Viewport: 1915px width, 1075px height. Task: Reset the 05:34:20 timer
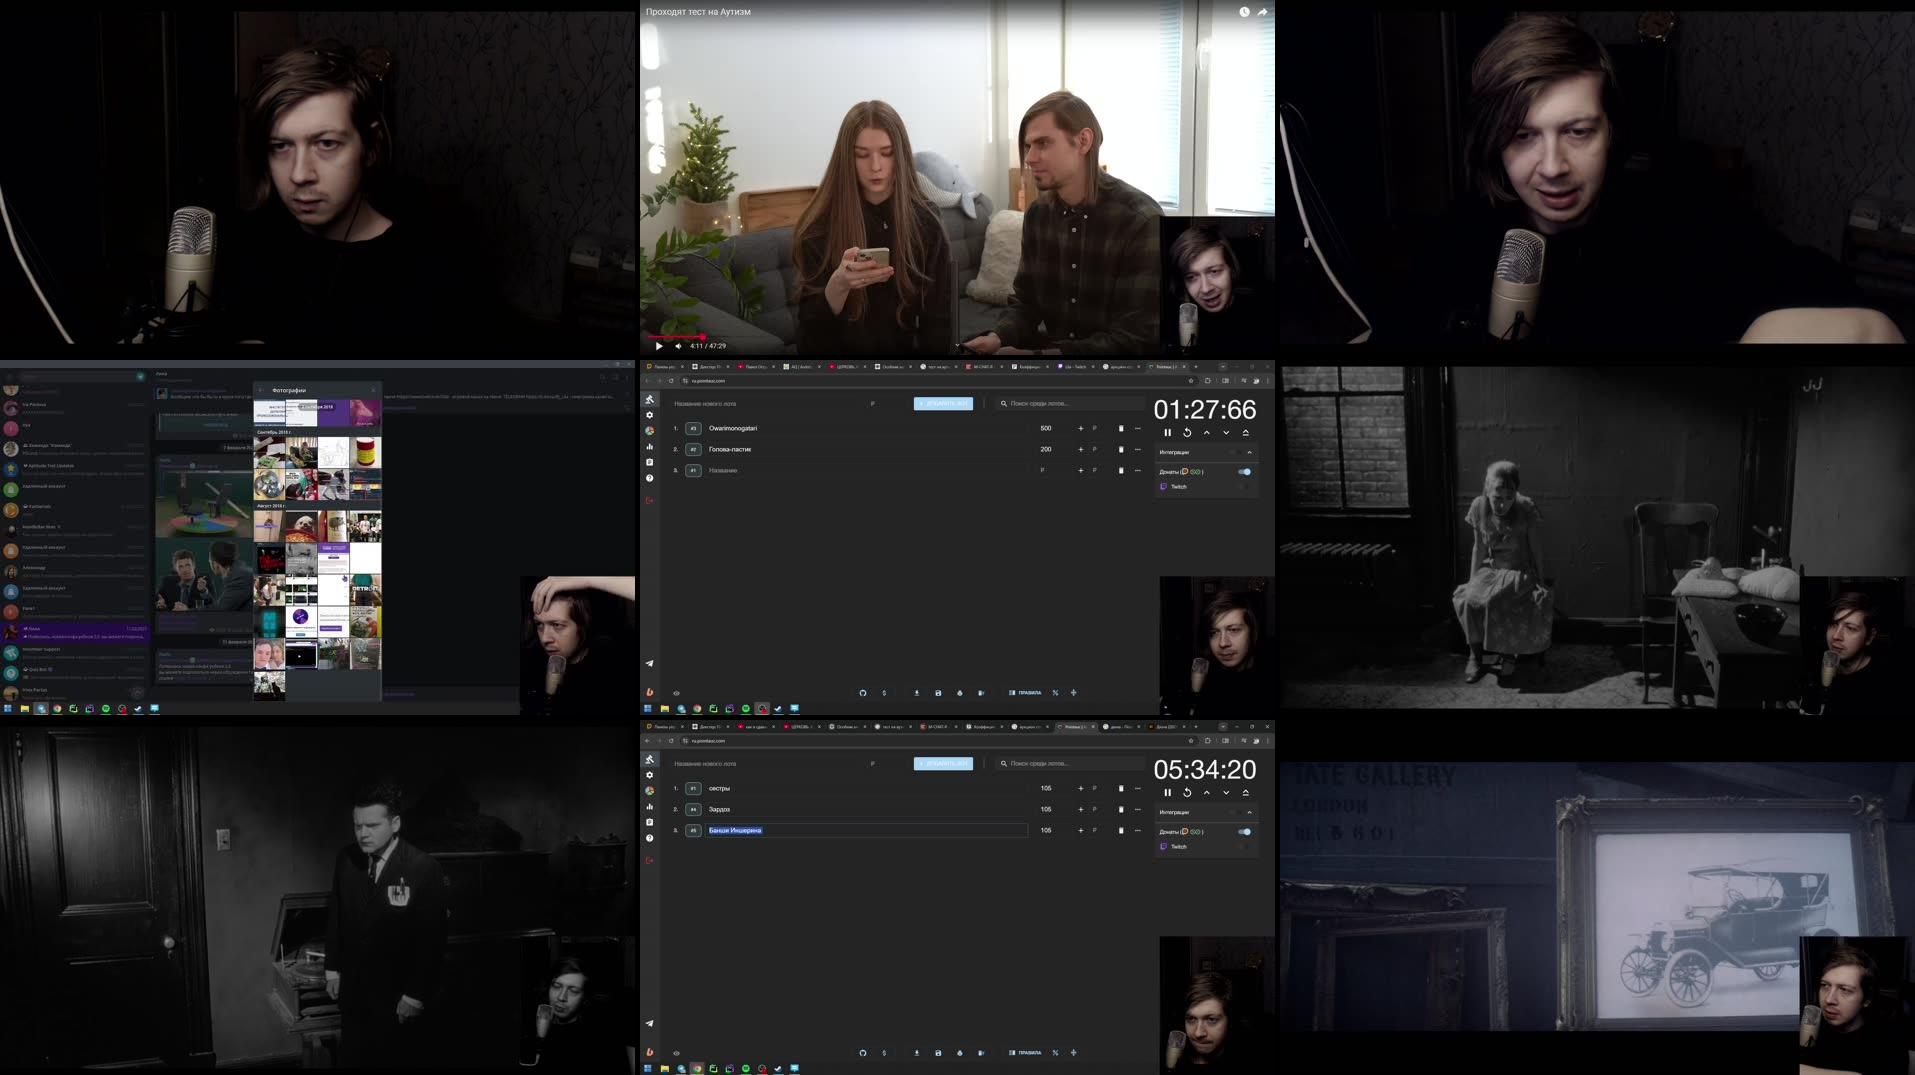(x=1187, y=793)
